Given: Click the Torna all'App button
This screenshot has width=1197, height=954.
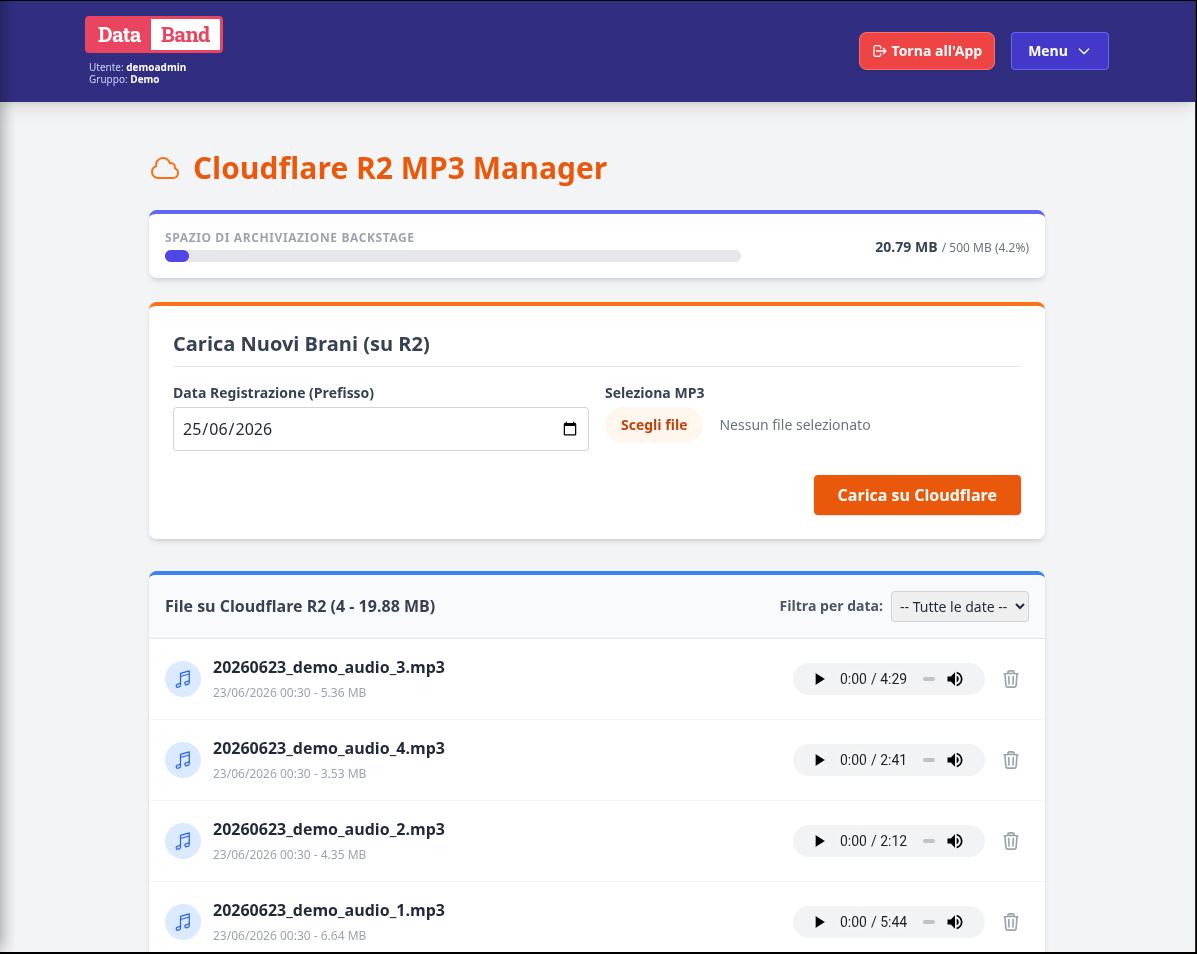Looking at the screenshot, I should (927, 51).
